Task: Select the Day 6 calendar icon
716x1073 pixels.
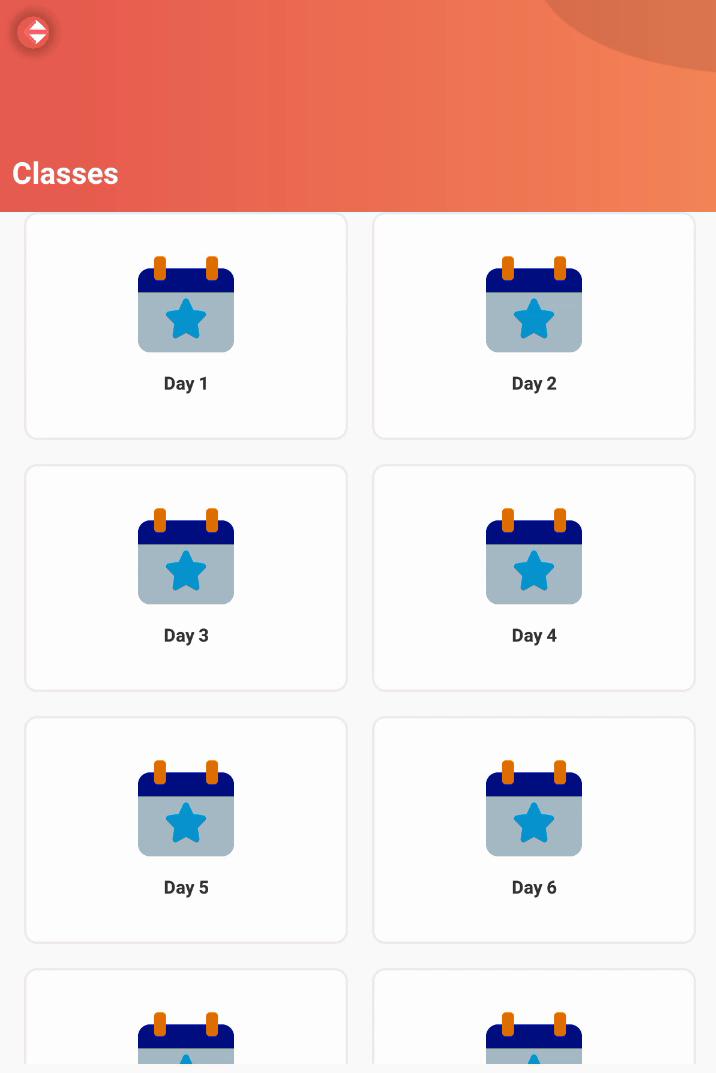Action: pos(534,810)
